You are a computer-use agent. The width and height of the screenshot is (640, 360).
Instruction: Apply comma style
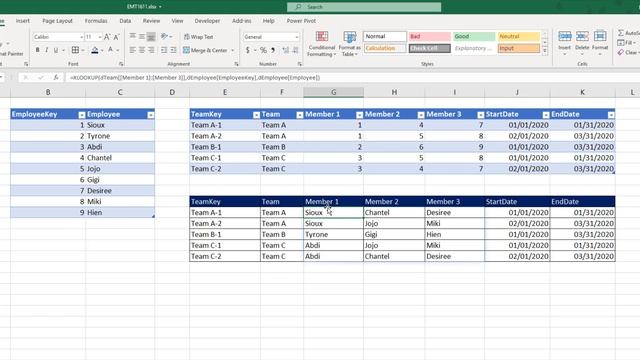tap(273, 50)
